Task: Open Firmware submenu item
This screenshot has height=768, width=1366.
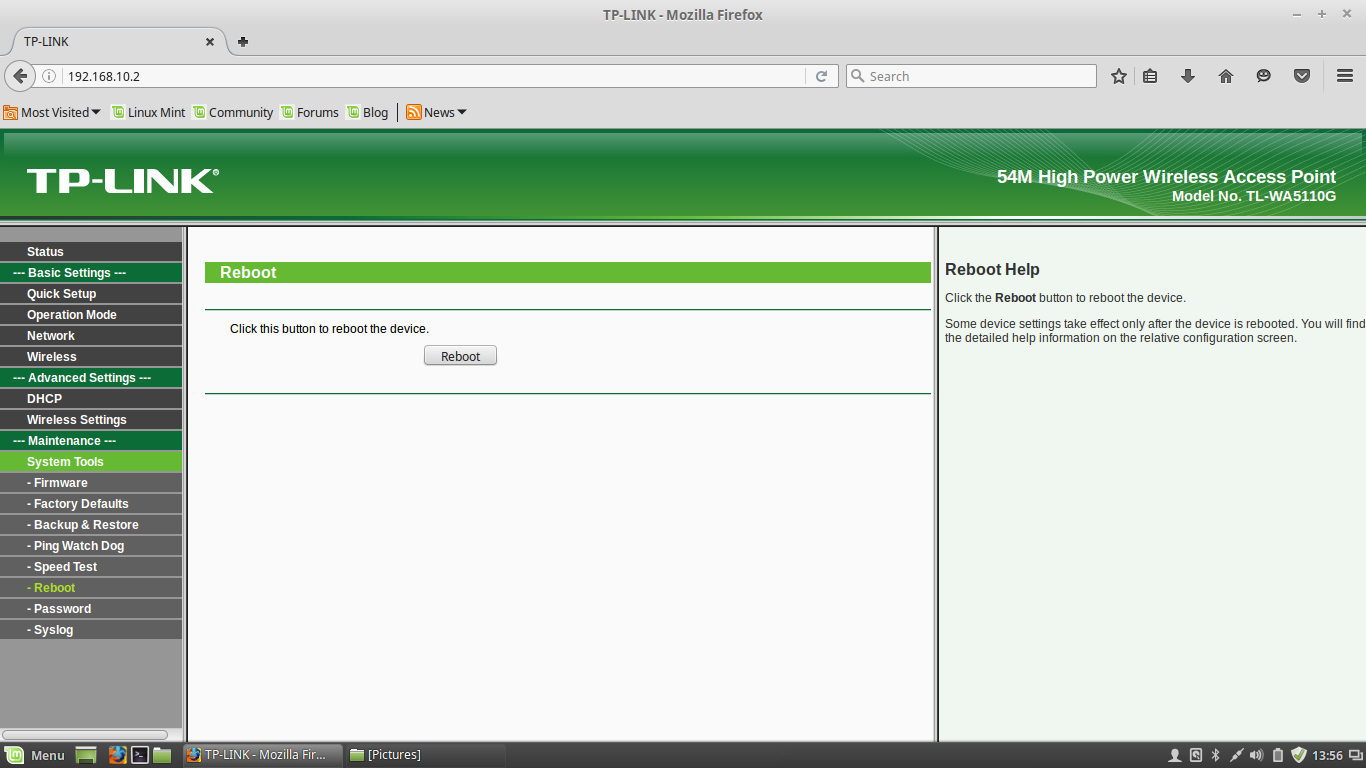Action: point(91,483)
